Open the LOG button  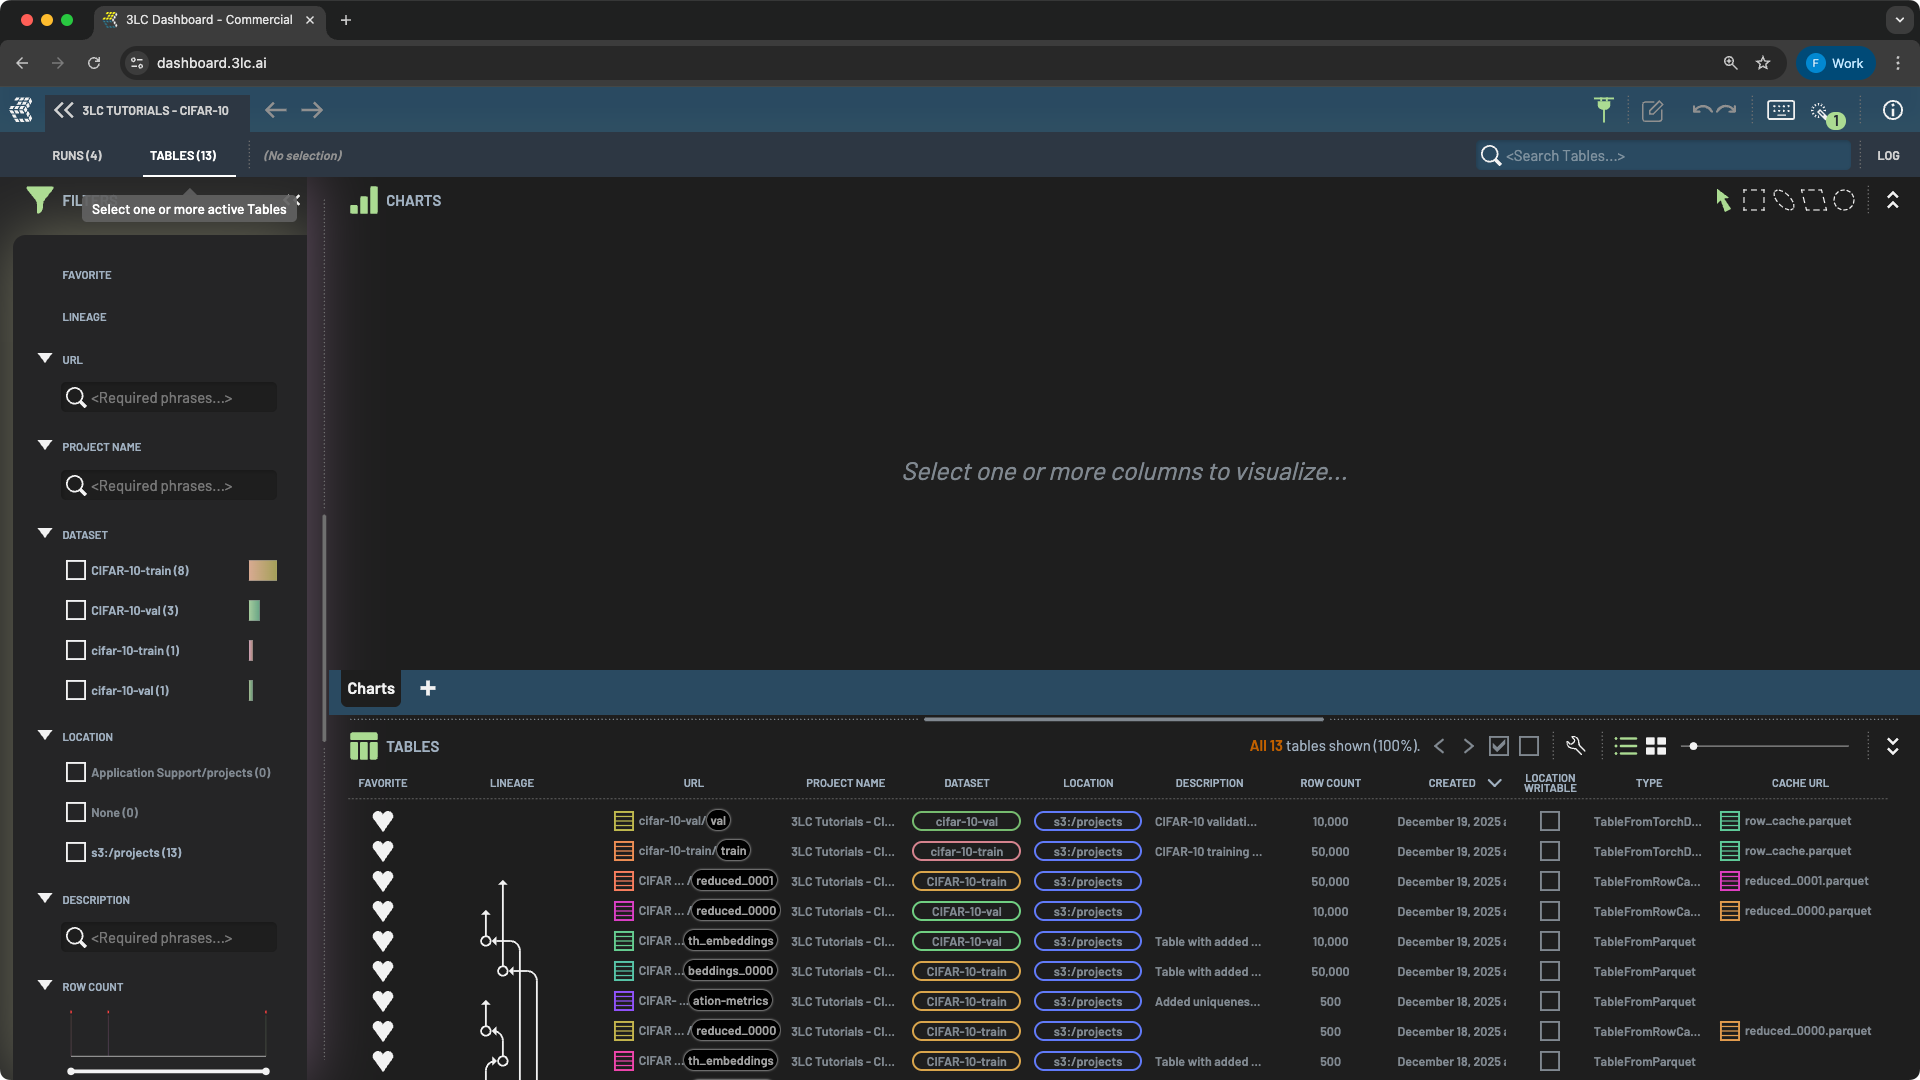(x=1888, y=156)
